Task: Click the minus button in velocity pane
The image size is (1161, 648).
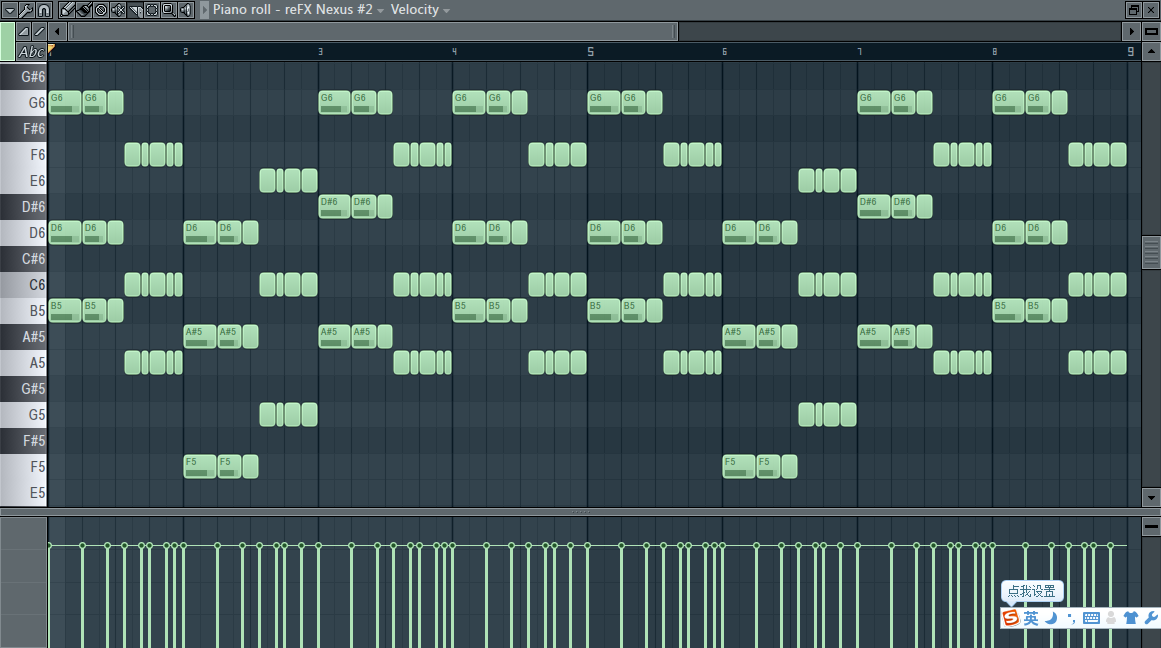Action: tap(1151, 527)
